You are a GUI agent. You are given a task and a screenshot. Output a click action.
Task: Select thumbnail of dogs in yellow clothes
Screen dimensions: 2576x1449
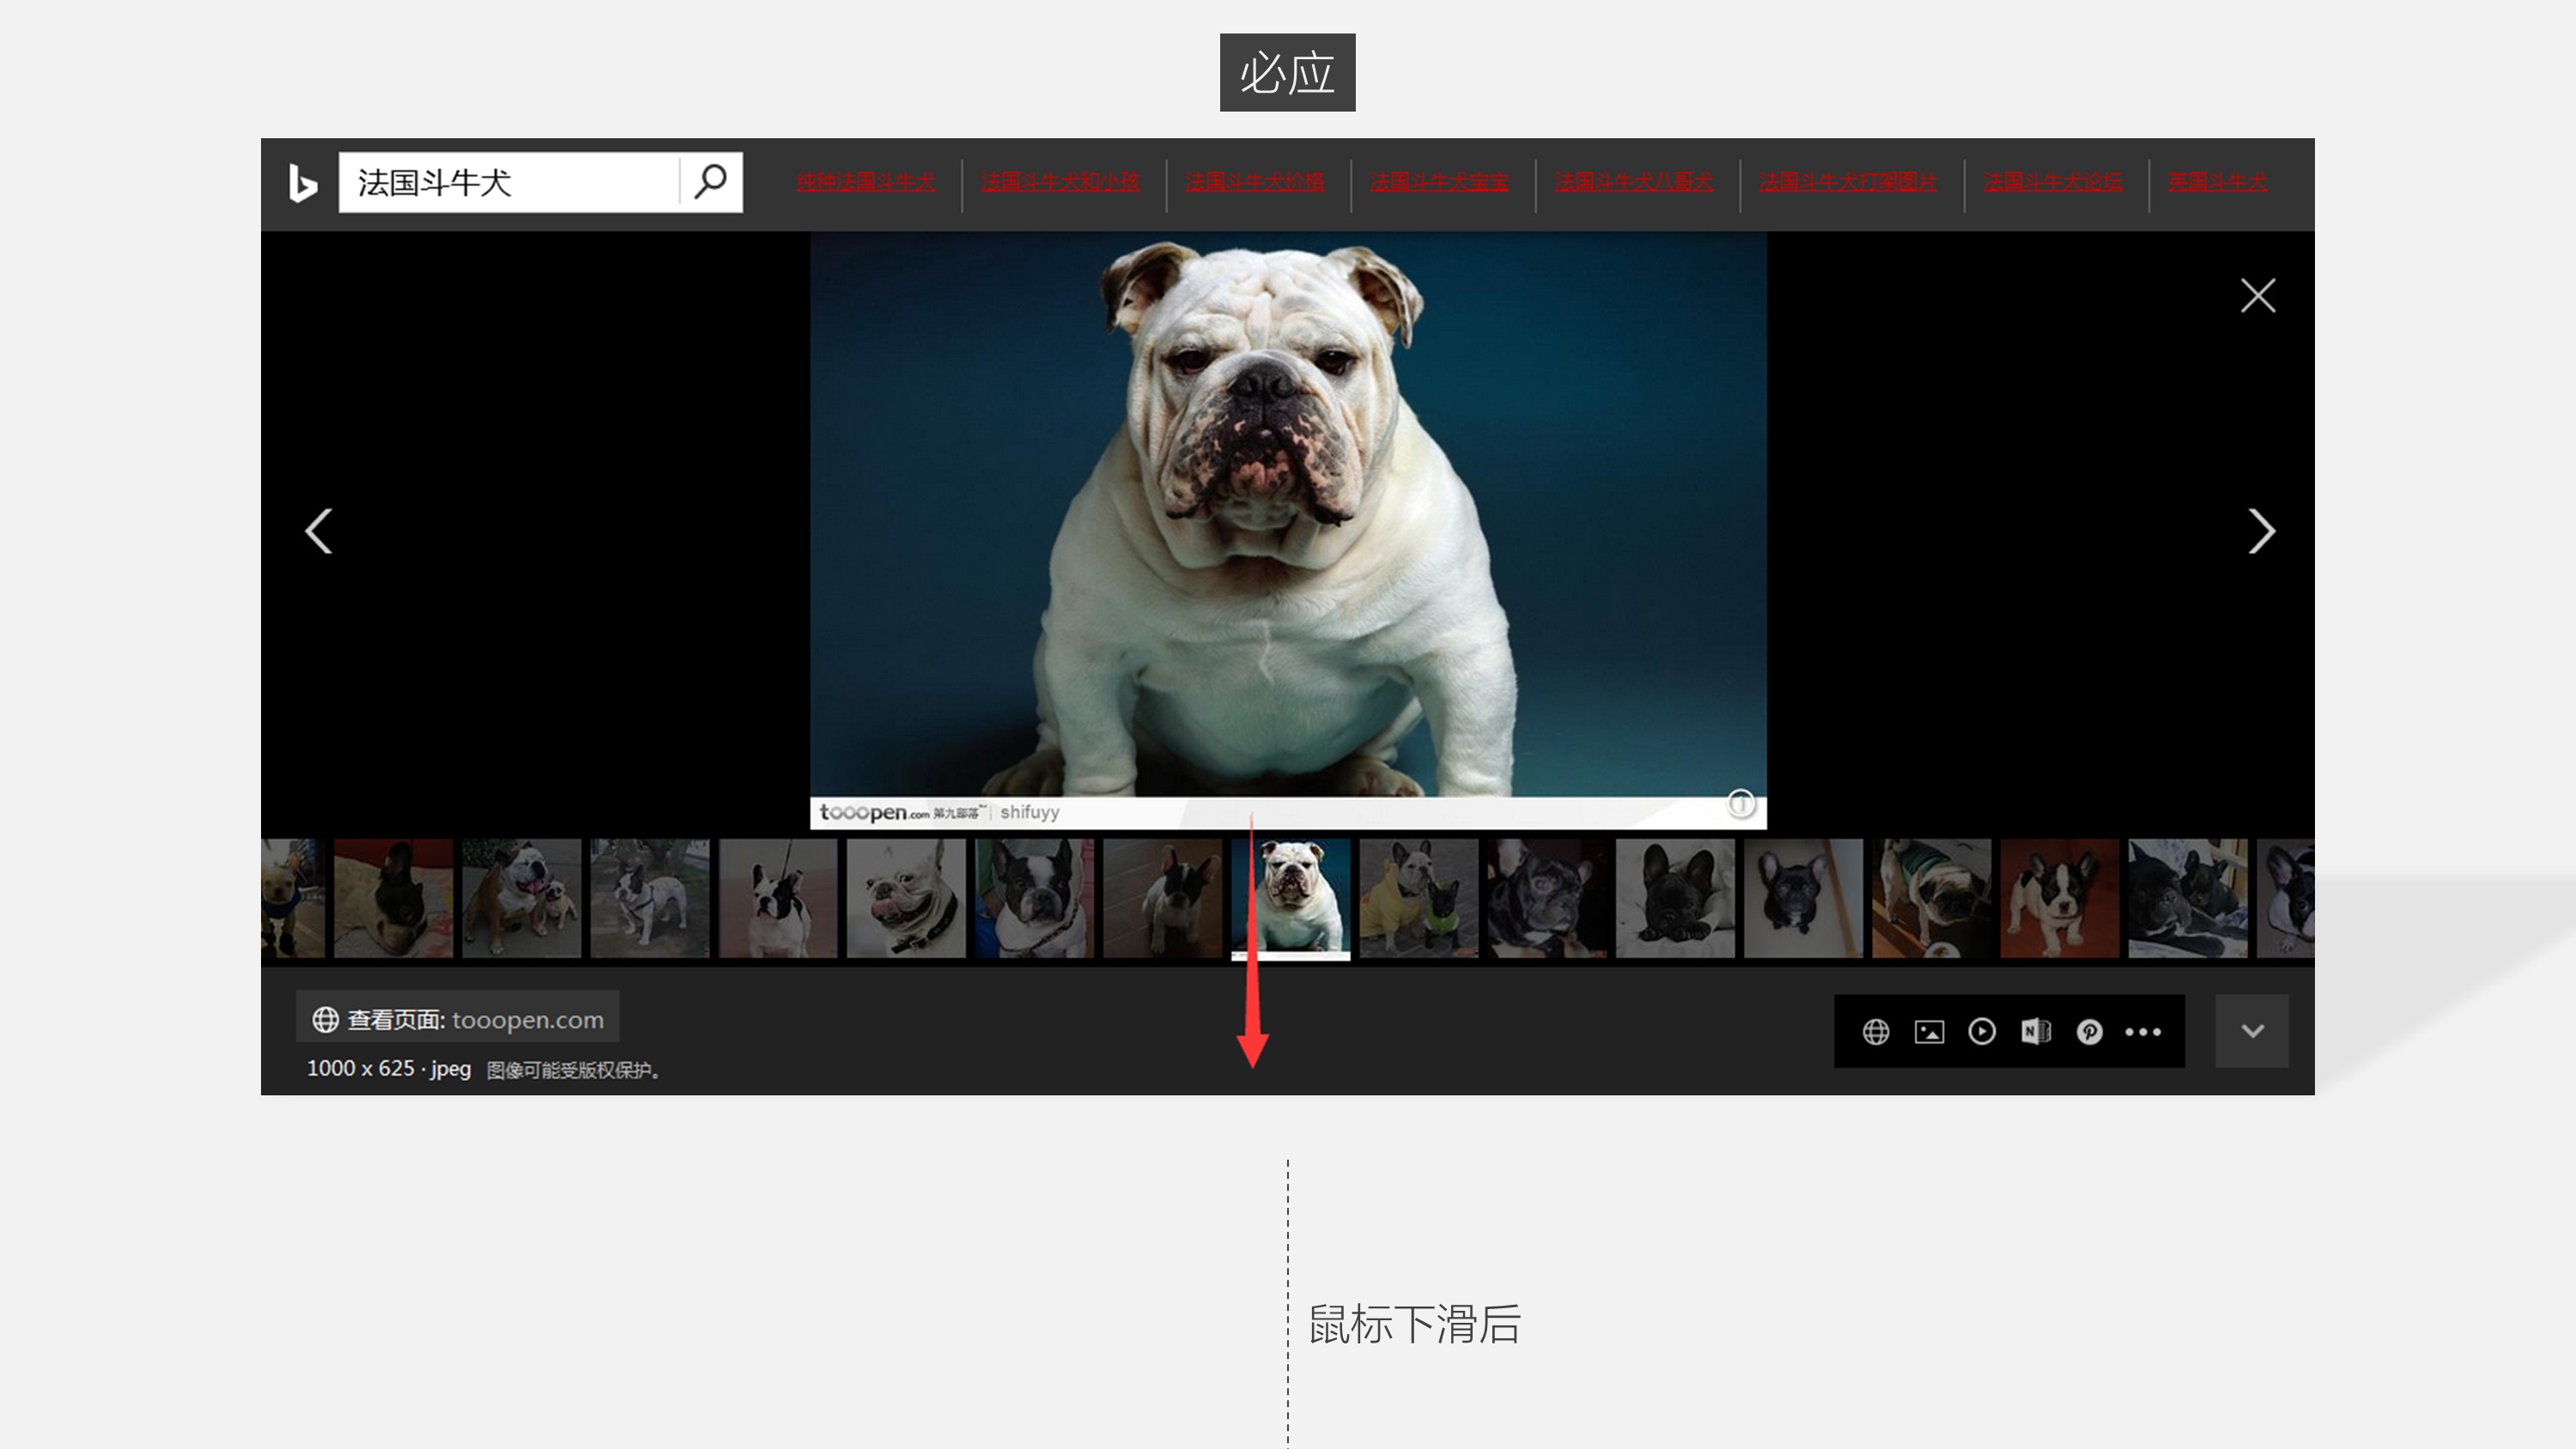(x=1419, y=898)
